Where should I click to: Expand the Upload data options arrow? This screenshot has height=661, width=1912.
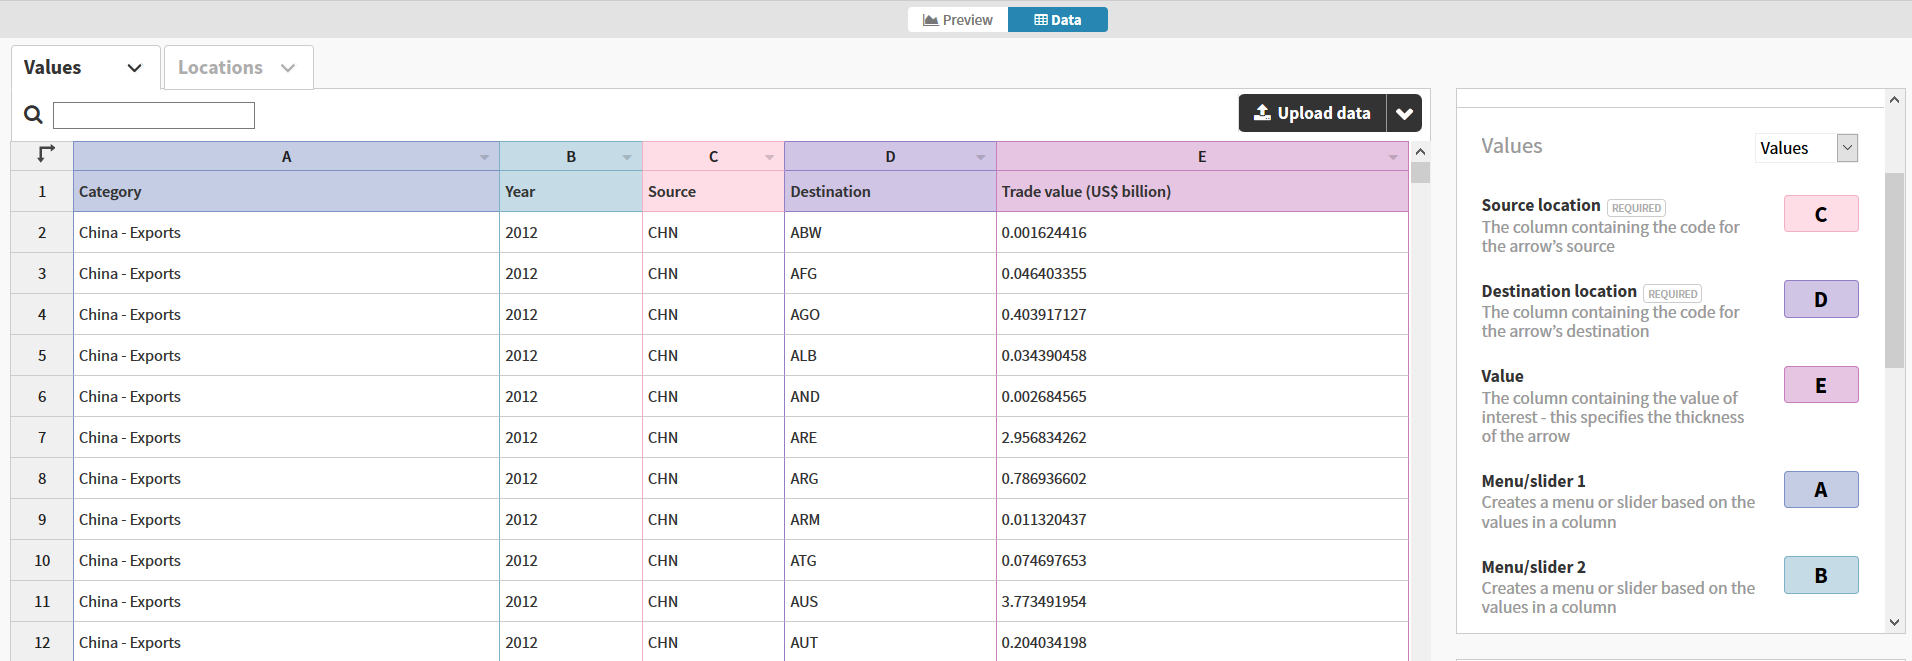tap(1404, 113)
